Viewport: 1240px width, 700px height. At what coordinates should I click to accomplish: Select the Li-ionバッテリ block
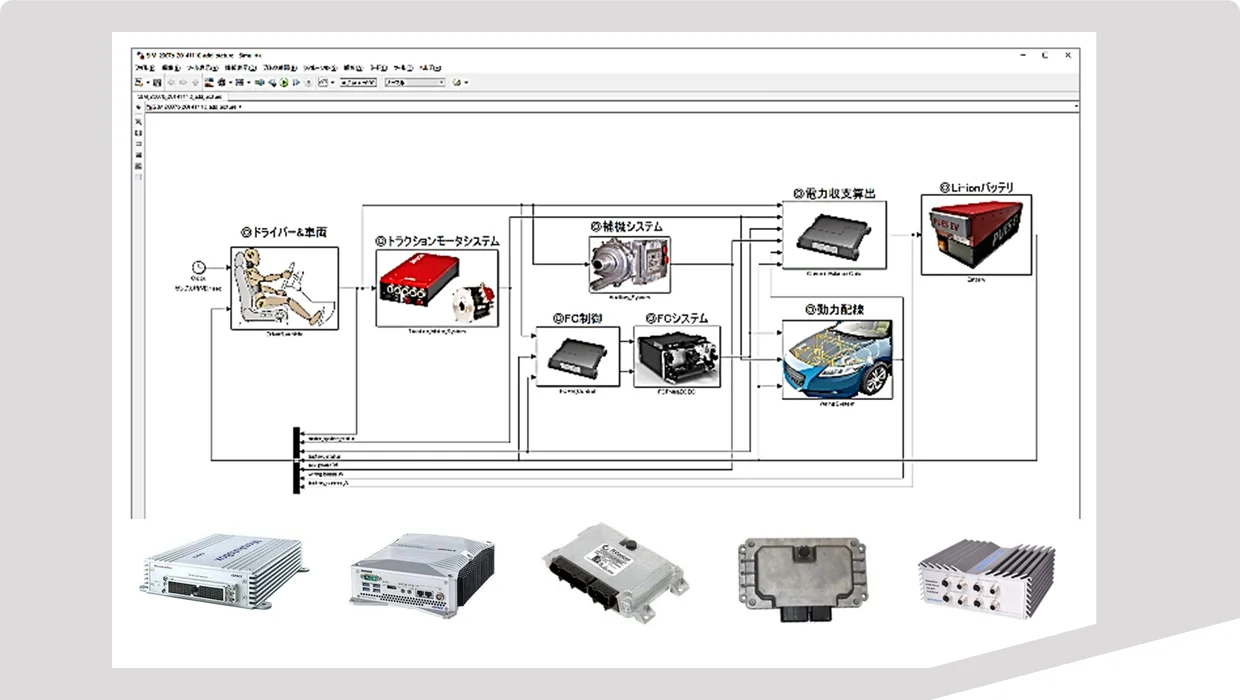point(976,234)
